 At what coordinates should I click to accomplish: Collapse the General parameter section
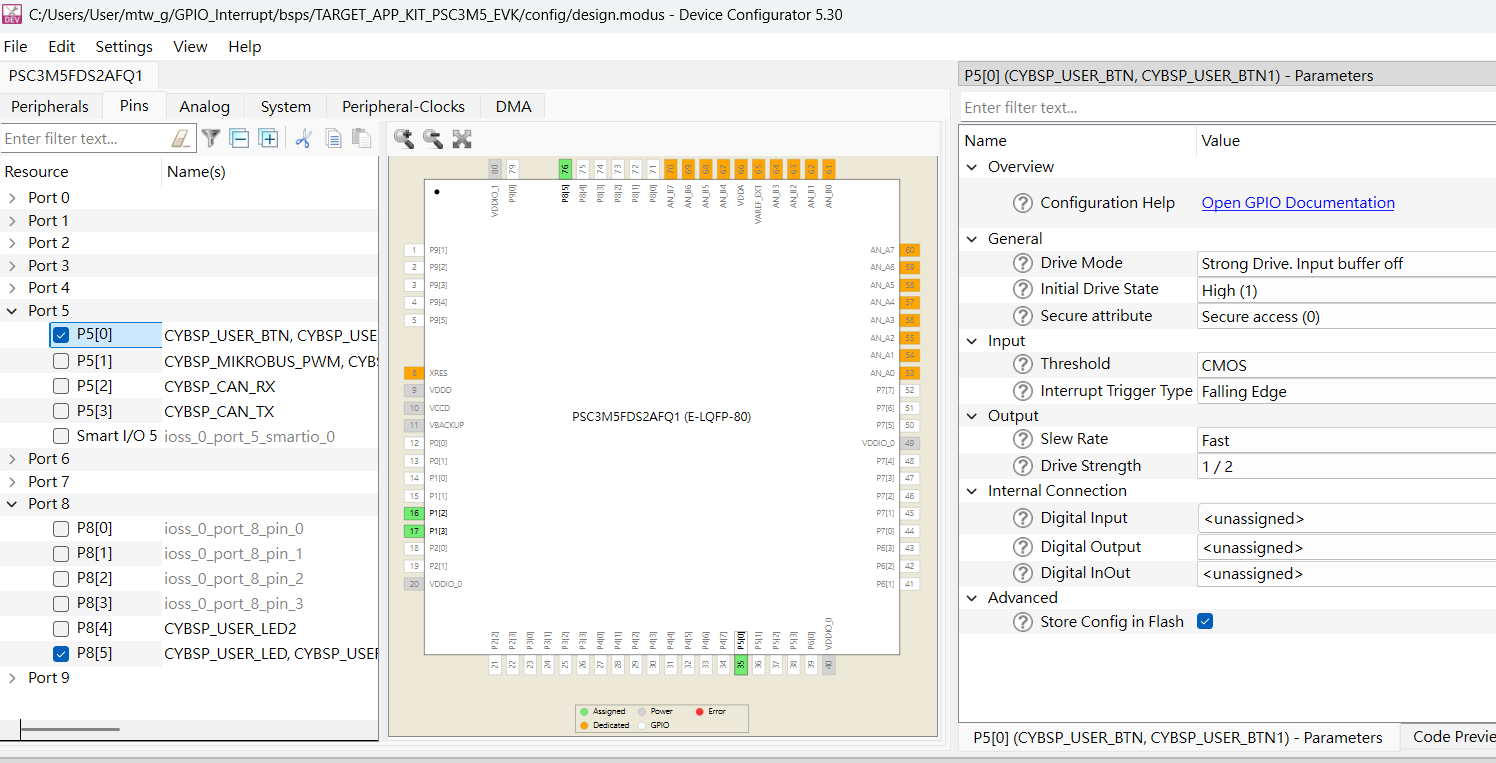[972, 239]
